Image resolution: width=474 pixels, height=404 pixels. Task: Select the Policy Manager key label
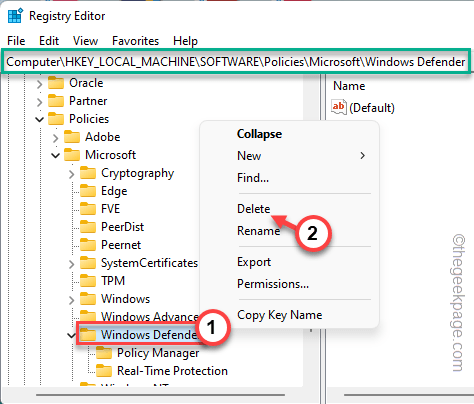click(x=158, y=353)
